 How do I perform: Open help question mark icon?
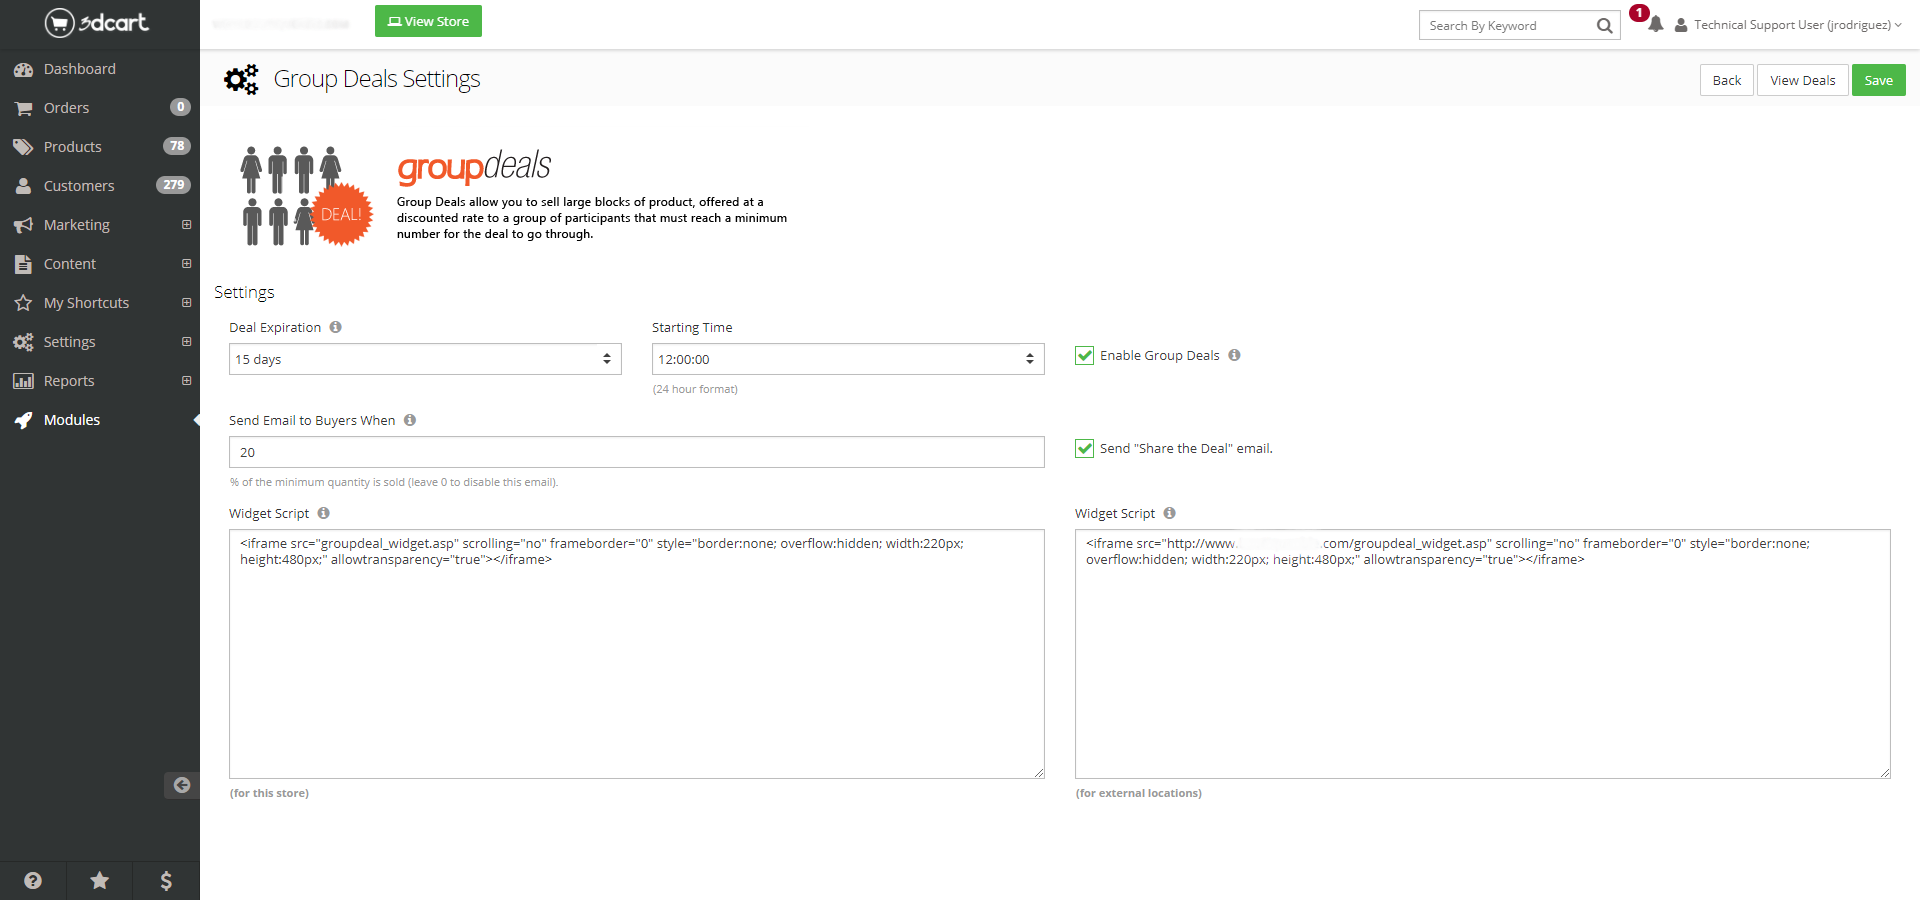pos(33,880)
